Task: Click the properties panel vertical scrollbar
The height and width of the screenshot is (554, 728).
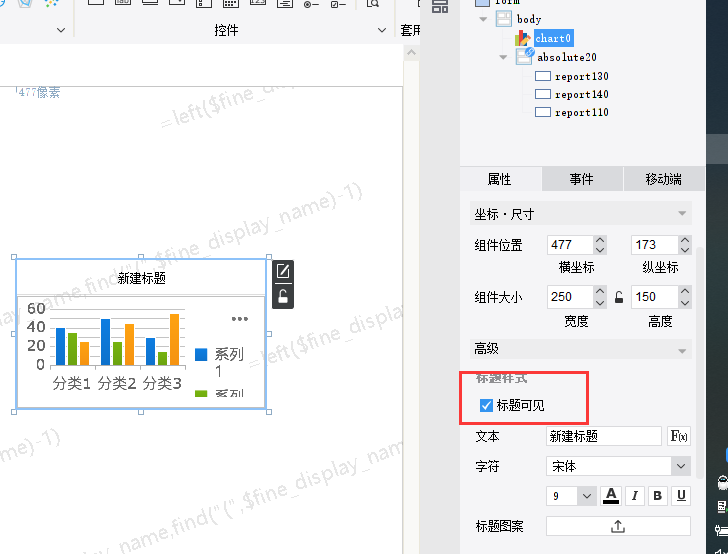Action: 700,362
